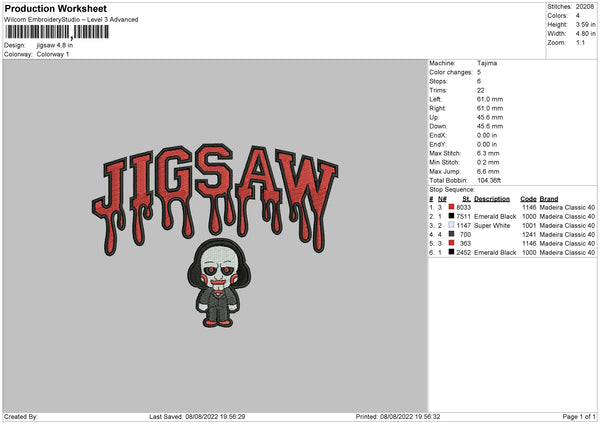The height and width of the screenshot is (424, 600).
Task: Click stitch count 8033 in row 1
Action: point(463,207)
